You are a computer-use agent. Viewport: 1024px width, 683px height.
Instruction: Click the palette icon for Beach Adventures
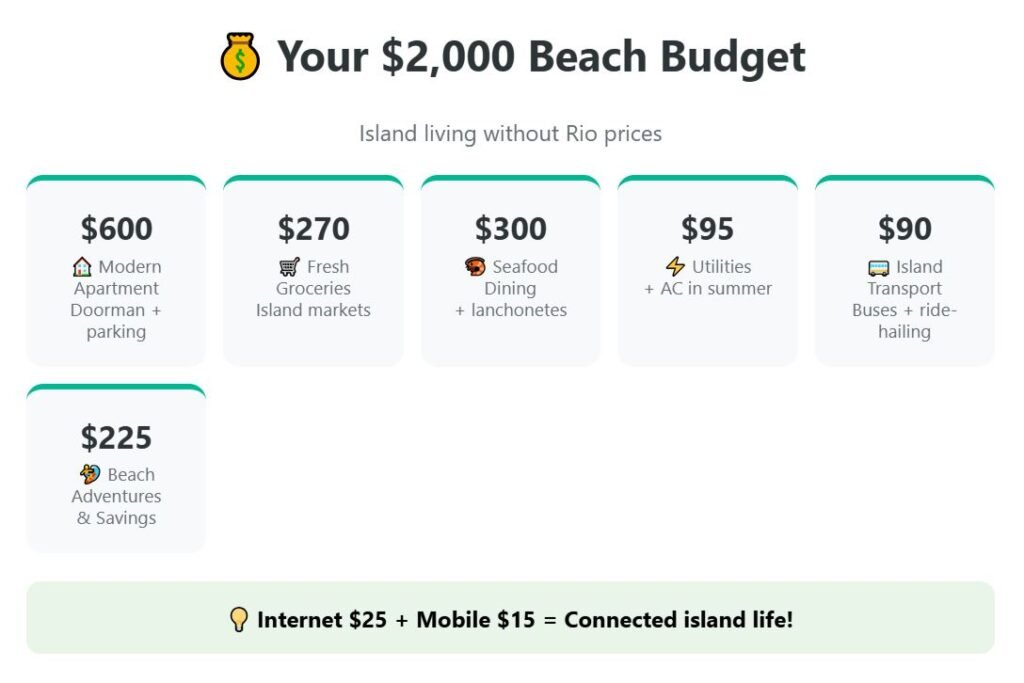(x=90, y=475)
